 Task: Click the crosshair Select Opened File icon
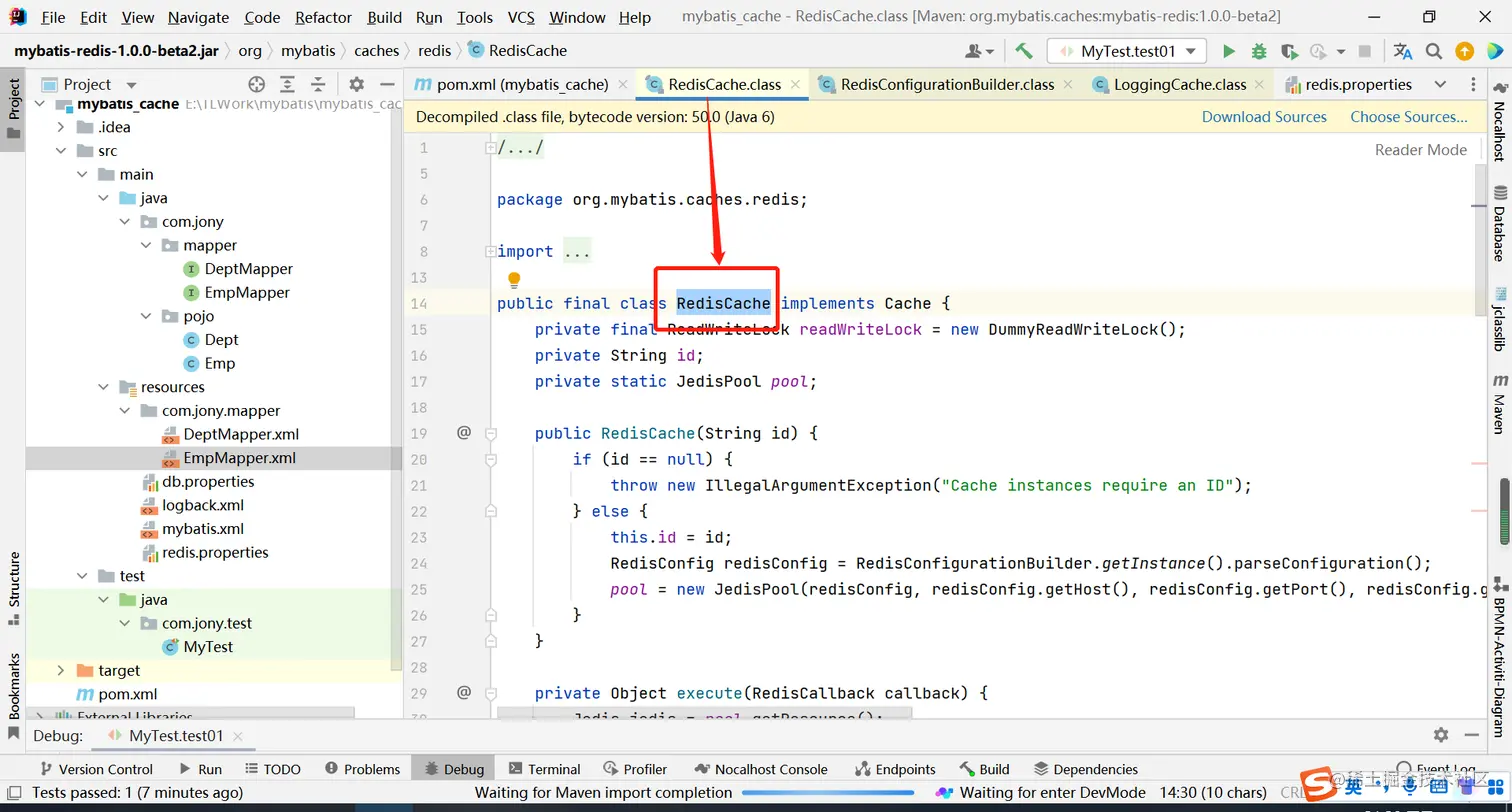(x=257, y=85)
